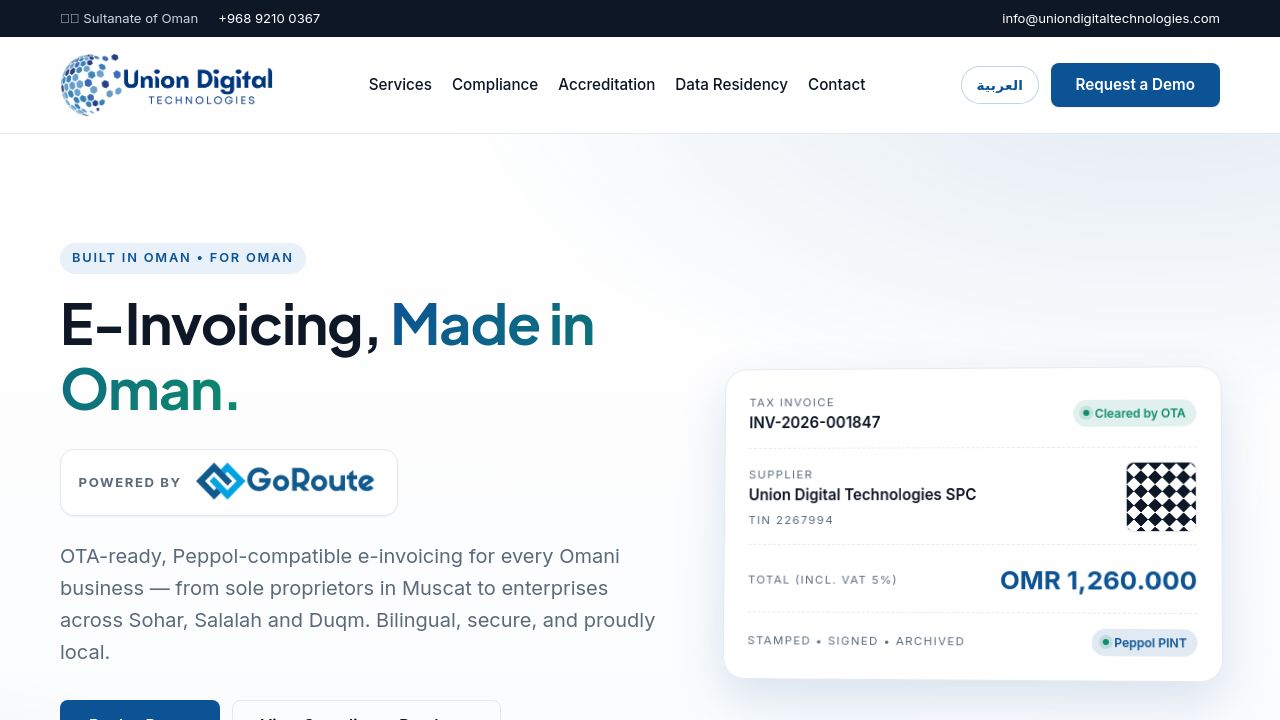Open the Compliance menu item
The image size is (1280, 720).
495,85
